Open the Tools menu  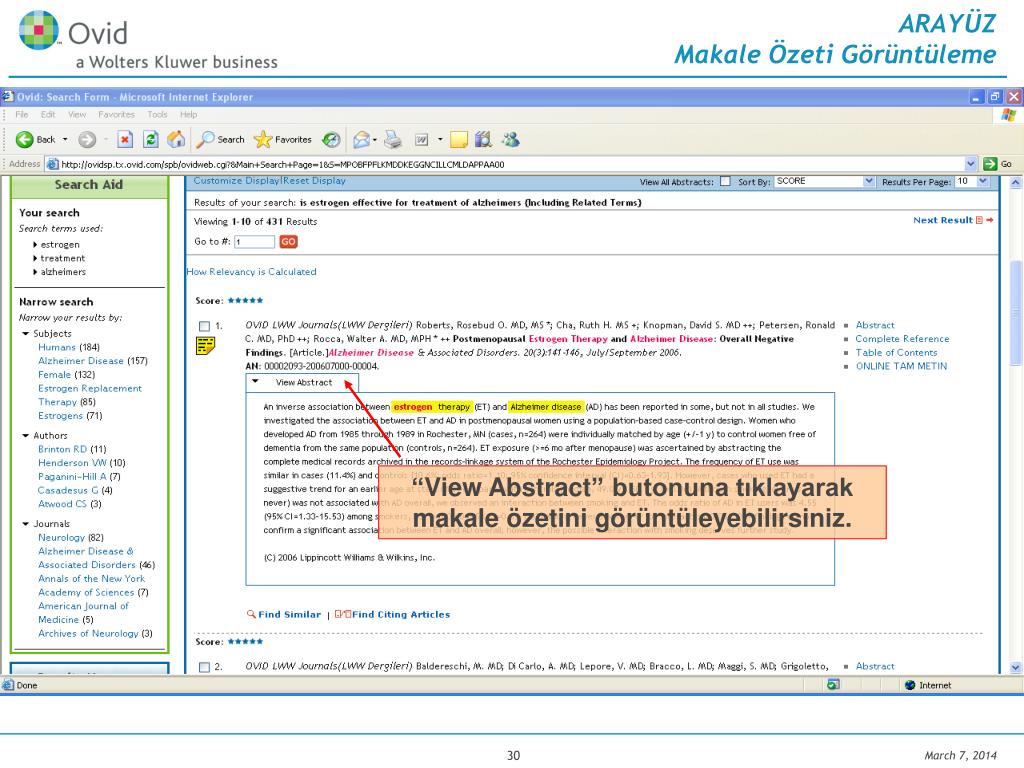coord(157,114)
